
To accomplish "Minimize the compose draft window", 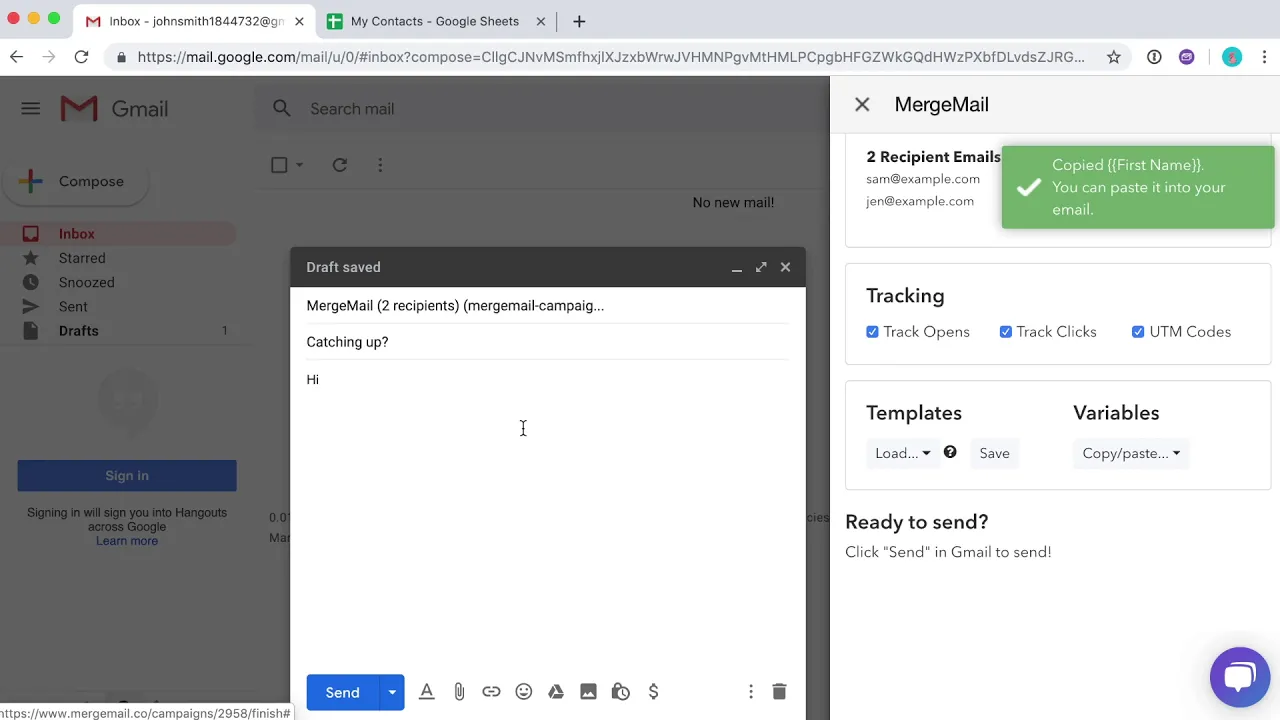I will (737, 267).
